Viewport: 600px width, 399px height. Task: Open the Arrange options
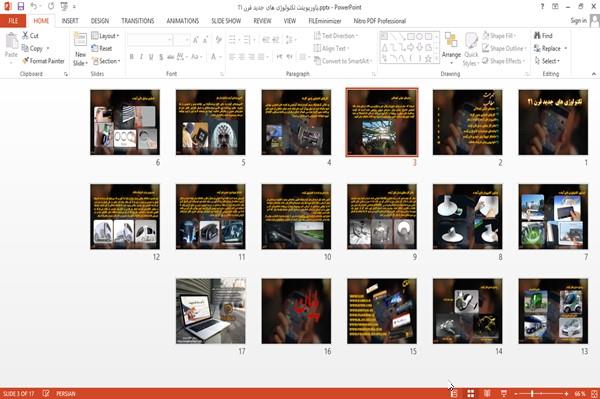tap(451, 48)
